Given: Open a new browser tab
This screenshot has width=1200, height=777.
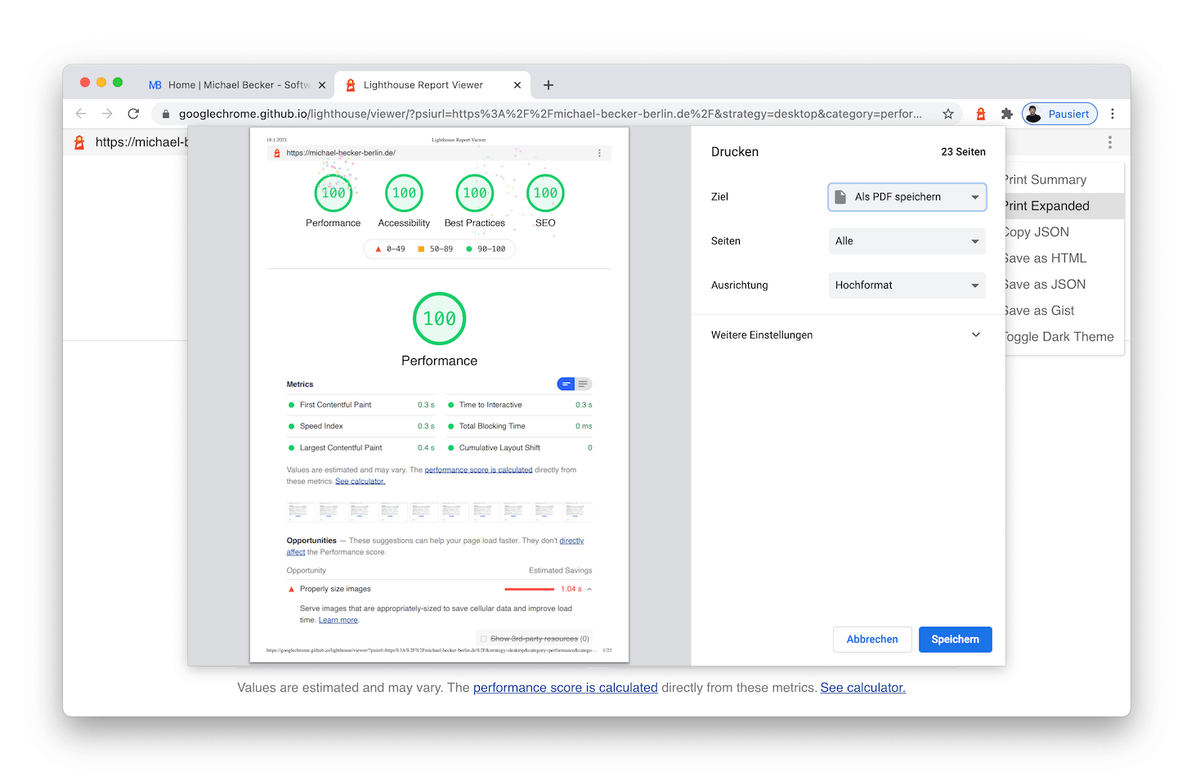Looking at the screenshot, I should tap(548, 85).
